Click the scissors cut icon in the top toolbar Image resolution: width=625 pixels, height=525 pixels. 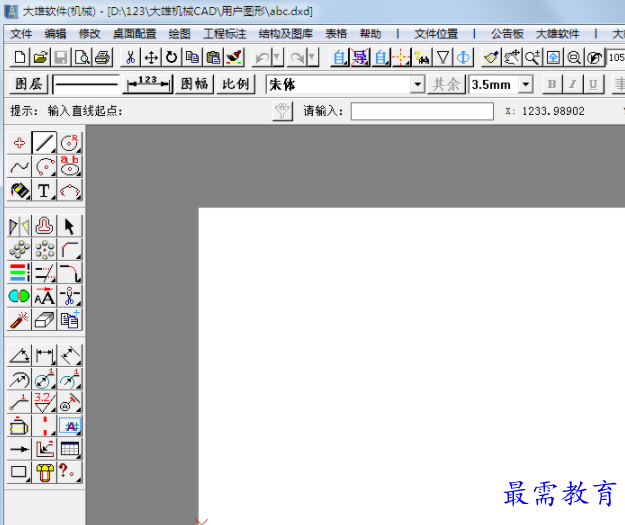130,58
